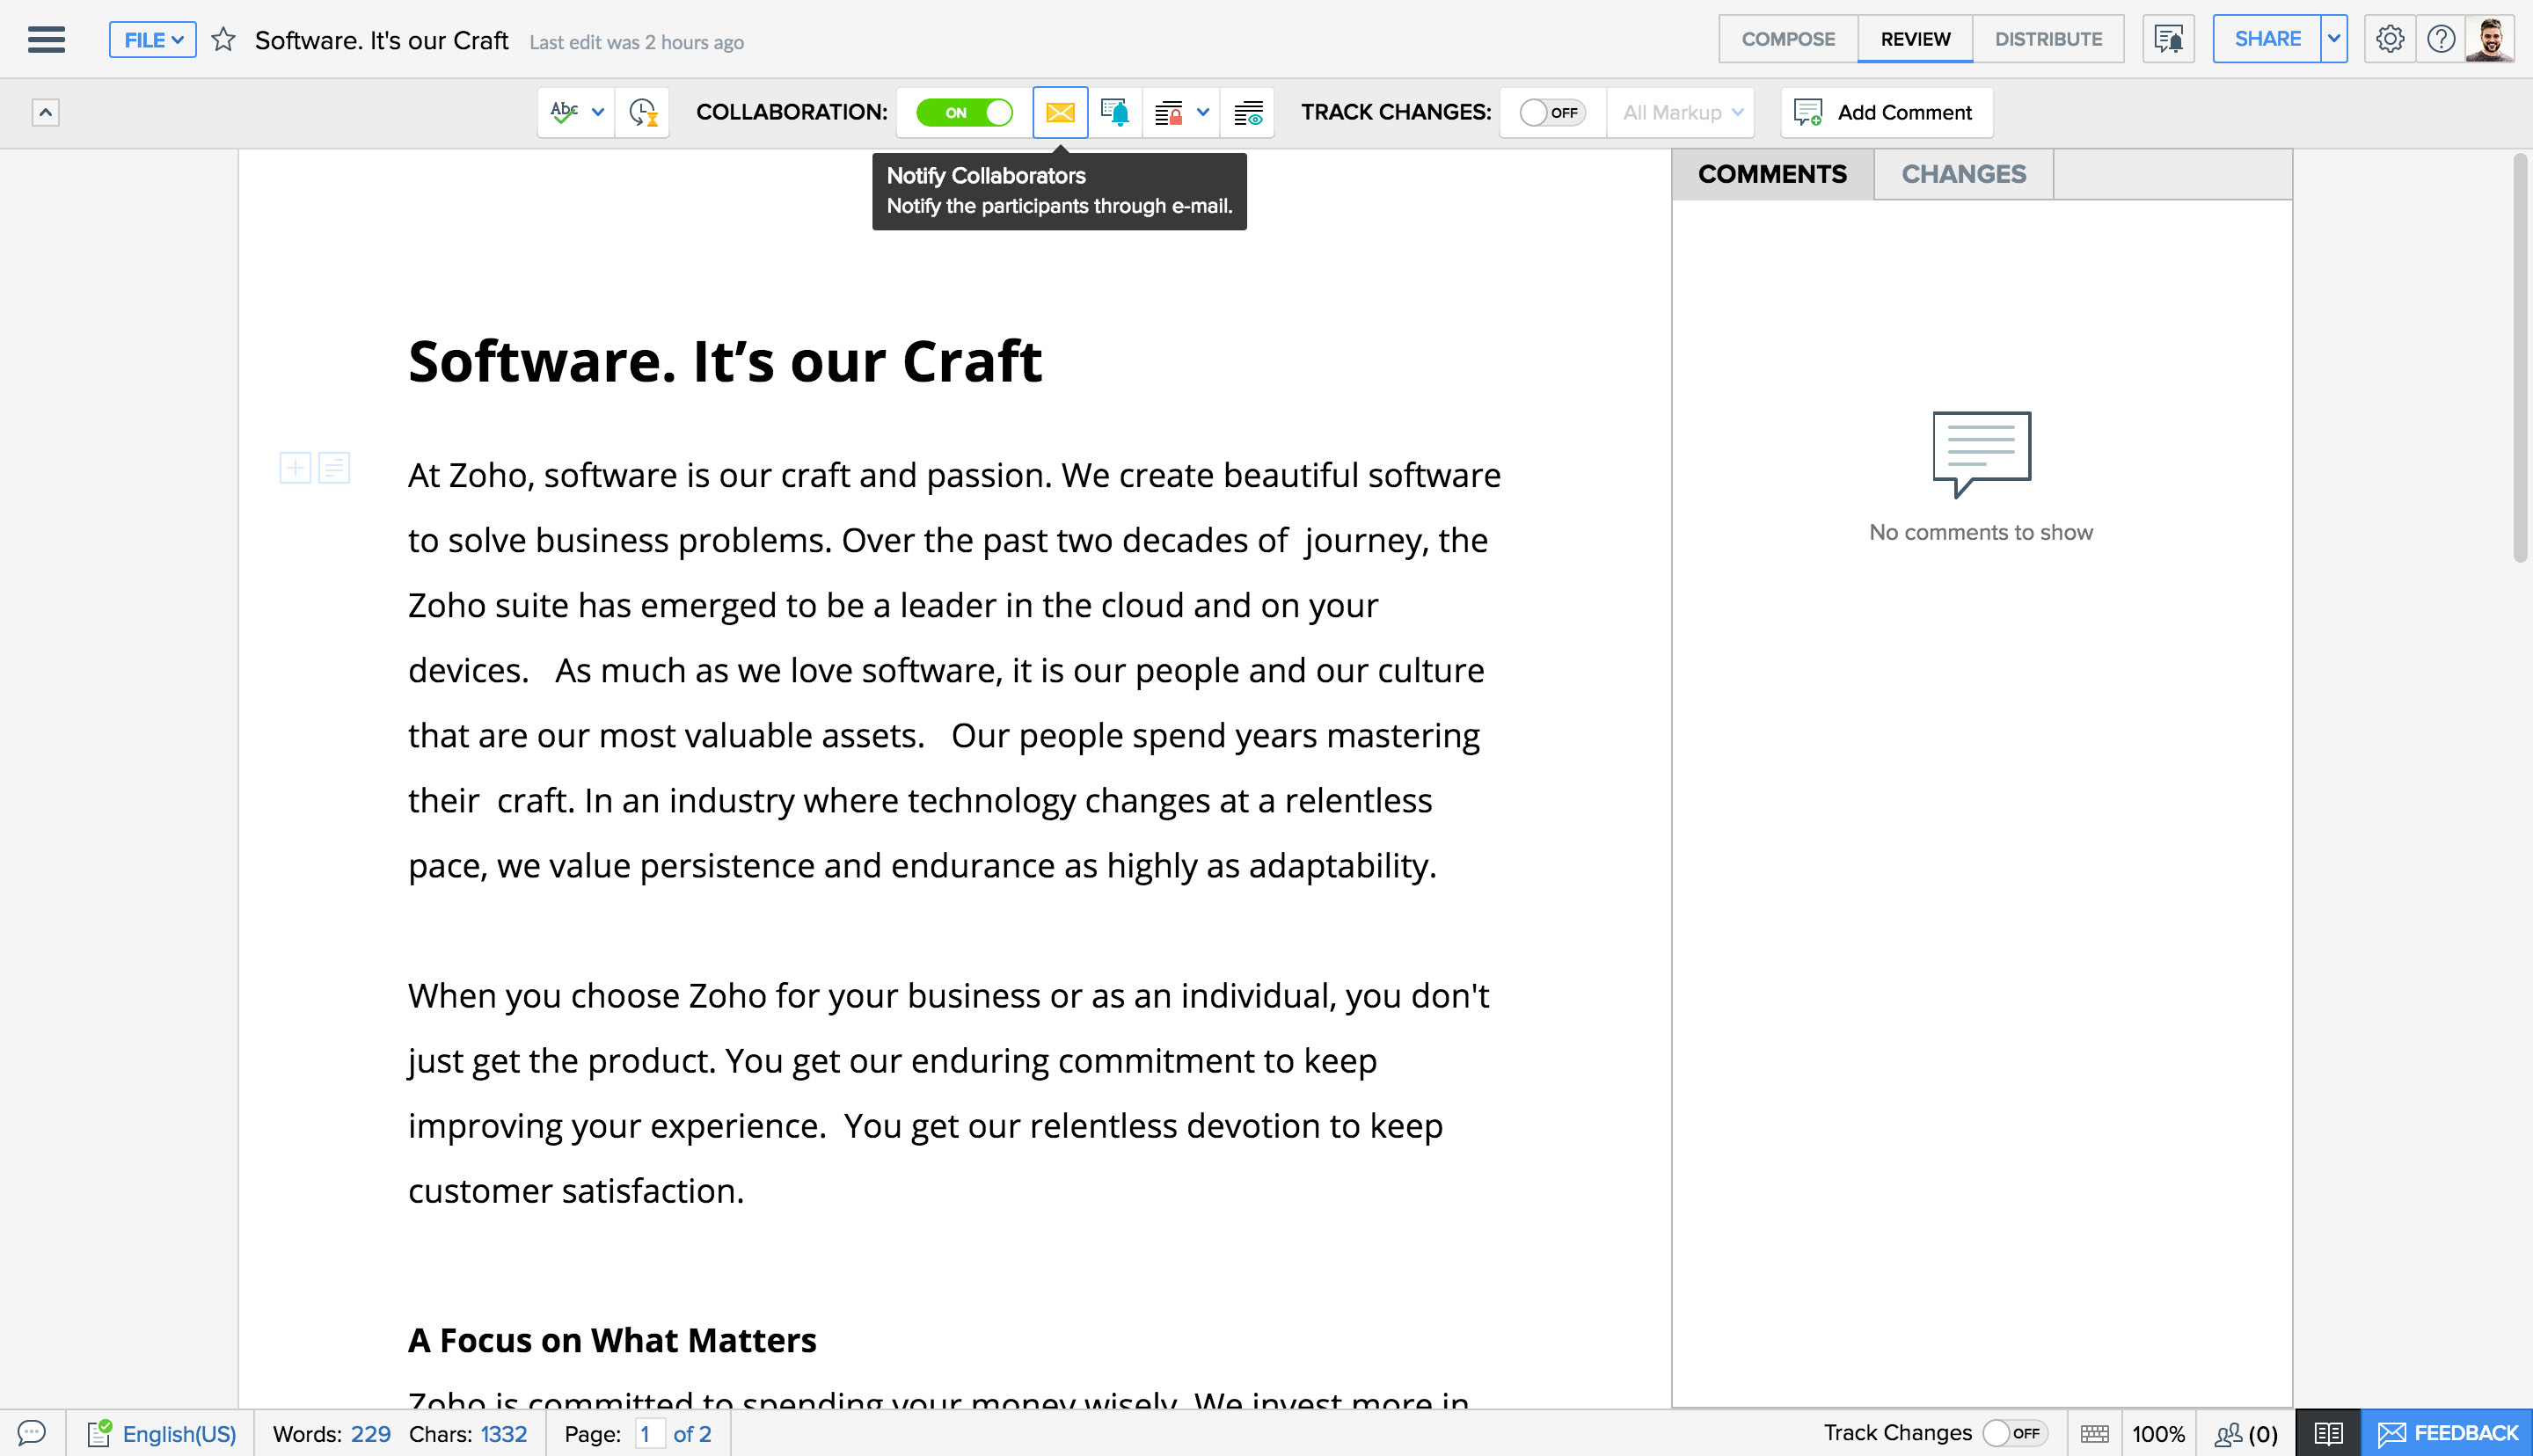The image size is (2533, 1456).
Task: Select the REVIEW mode tab
Action: (1916, 39)
